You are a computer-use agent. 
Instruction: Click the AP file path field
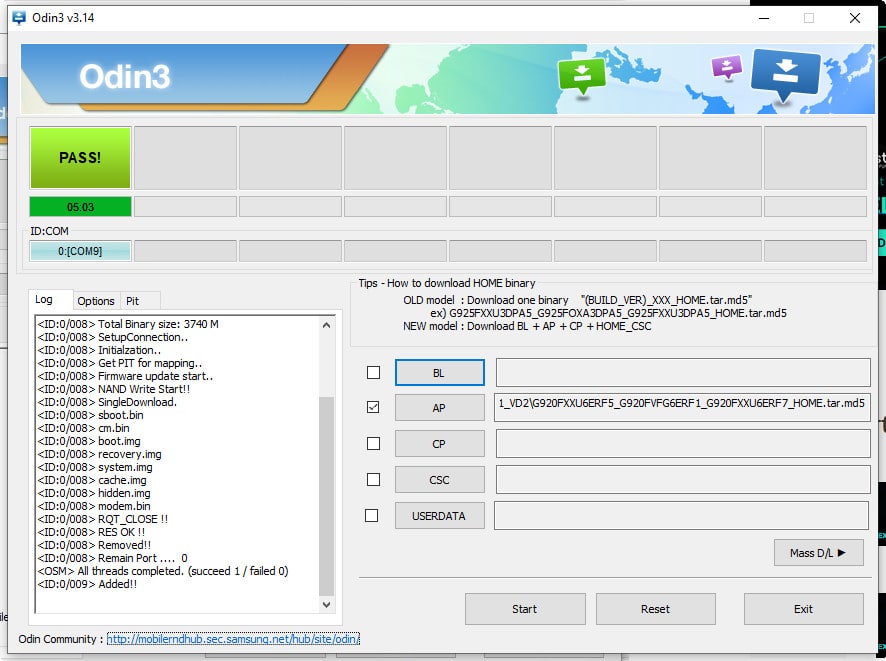pyautogui.click(x=682, y=407)
